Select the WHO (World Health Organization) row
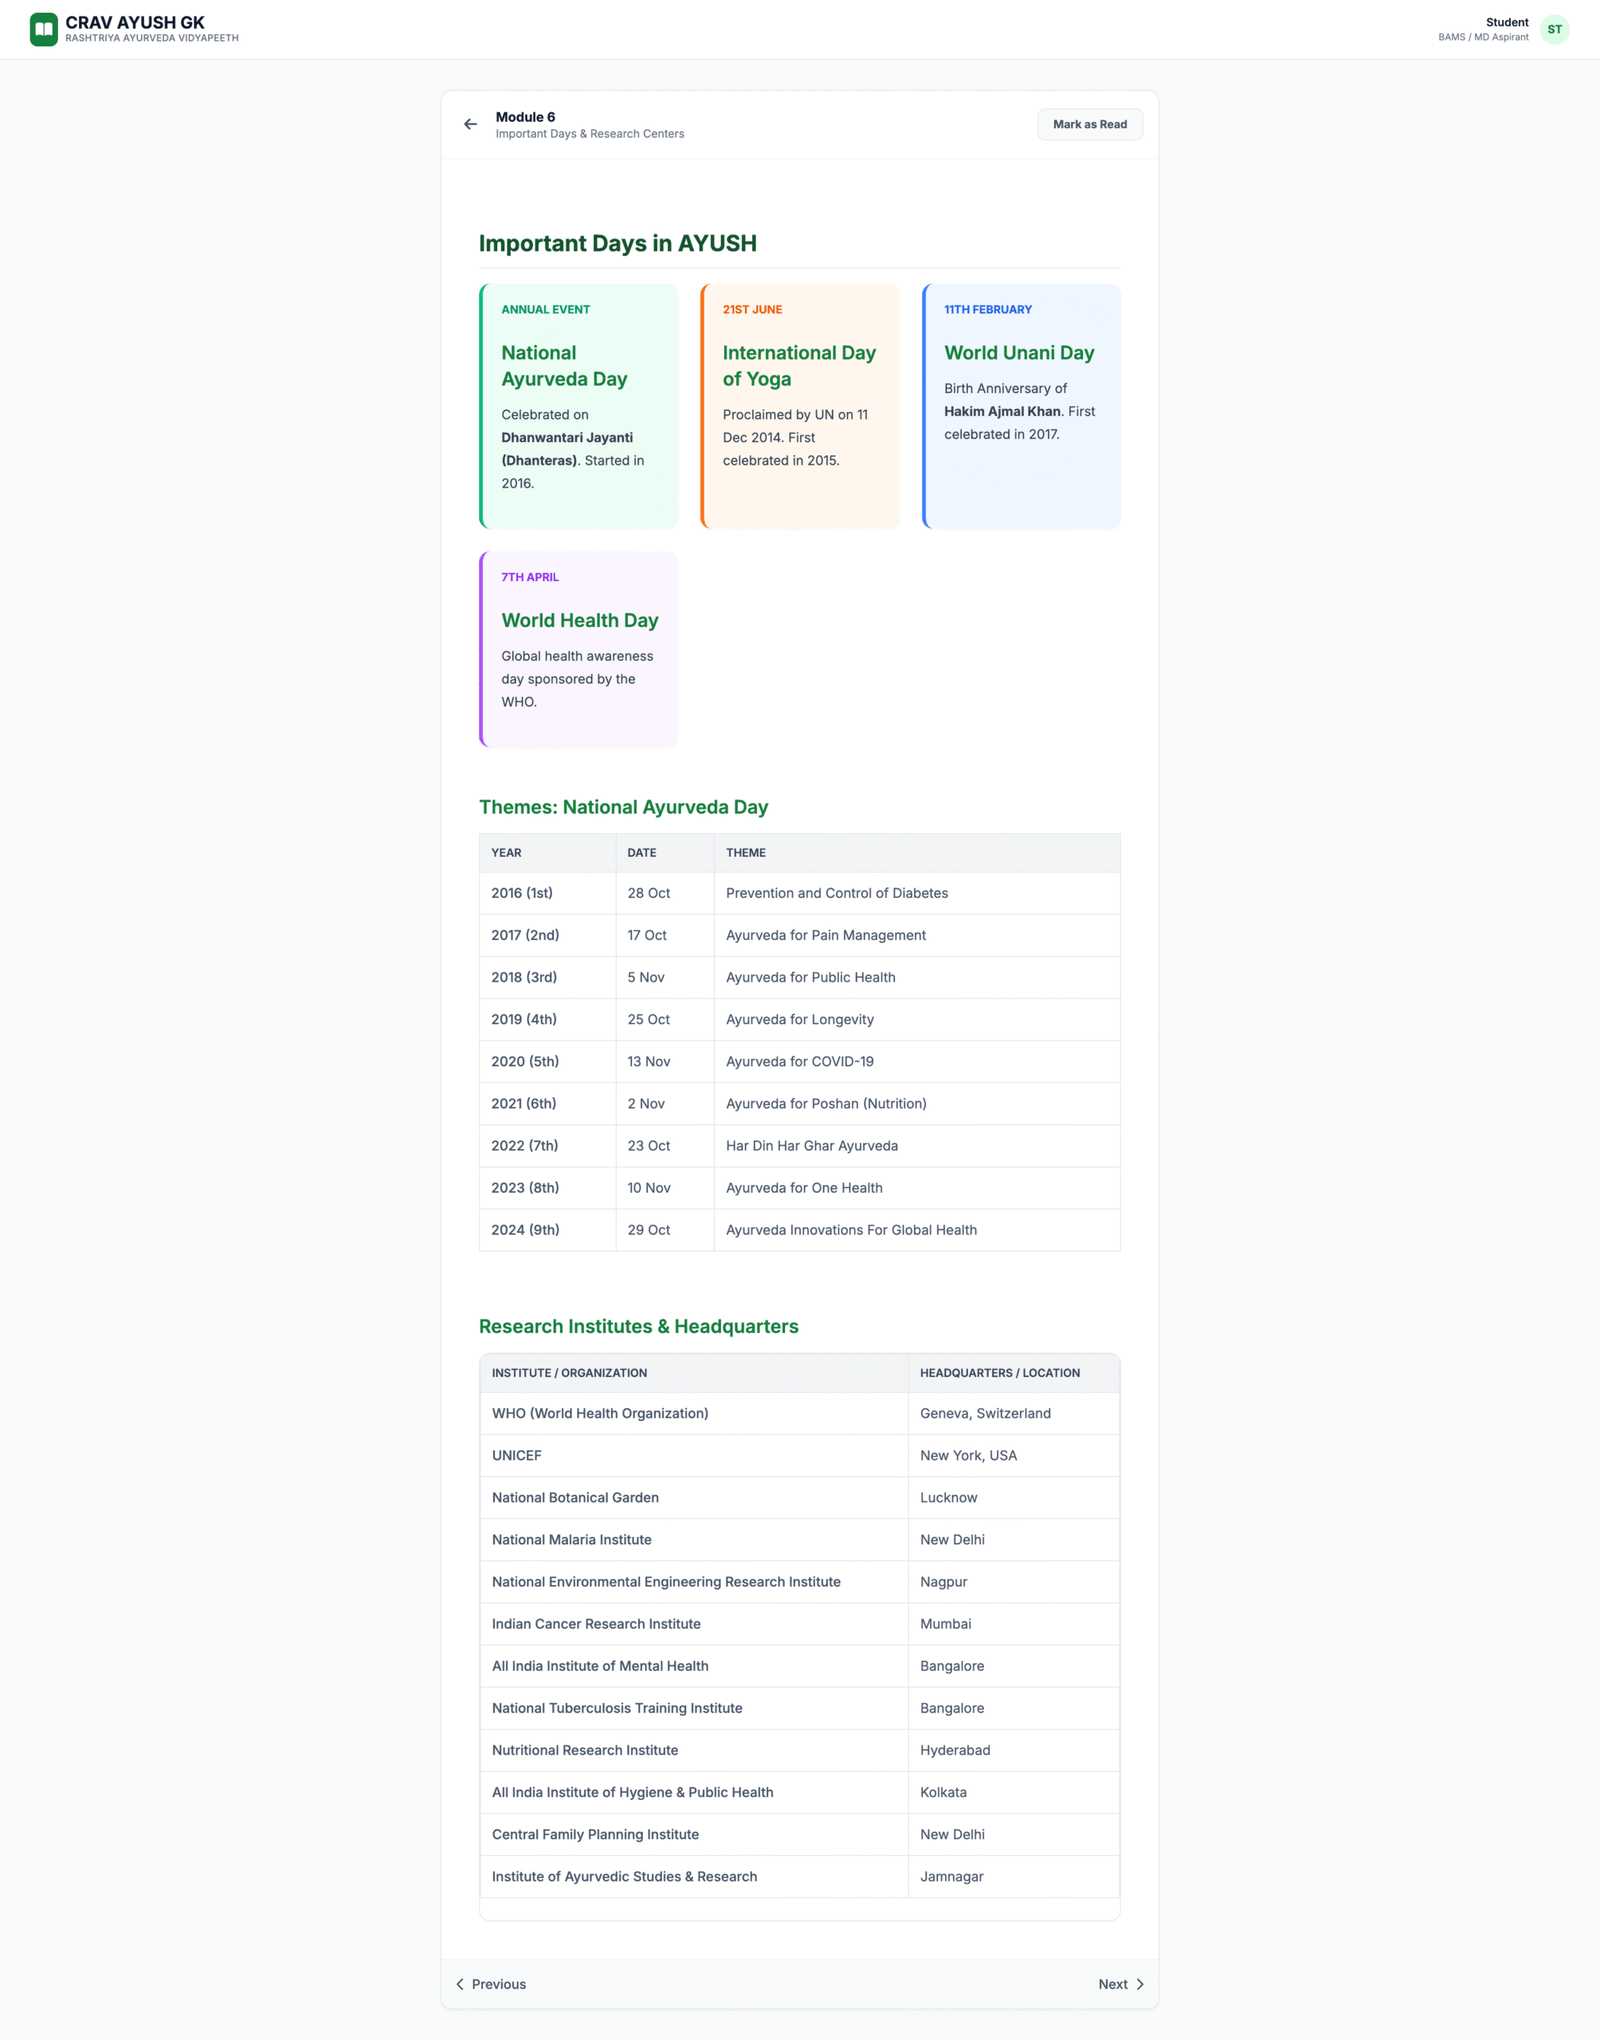Image resolution: width=1600 pixels, height=2040 pixels. pos(799,1413)
